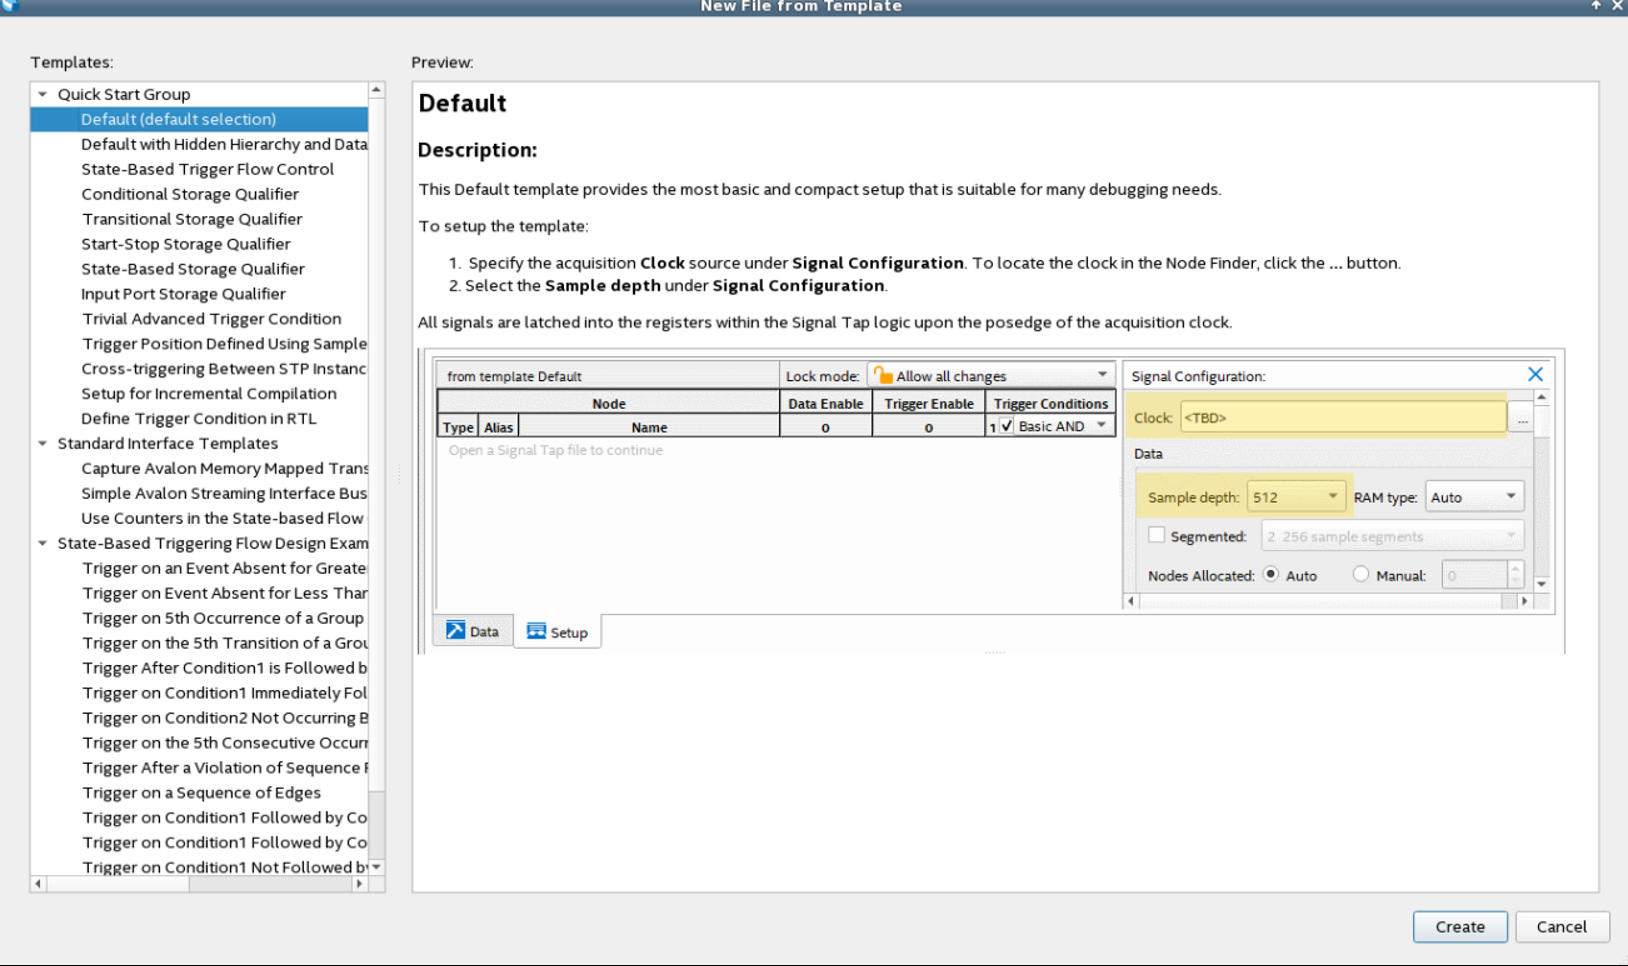Select the Auto nodes allocated radio button
1628x966 pixels.
point(1271,574)
